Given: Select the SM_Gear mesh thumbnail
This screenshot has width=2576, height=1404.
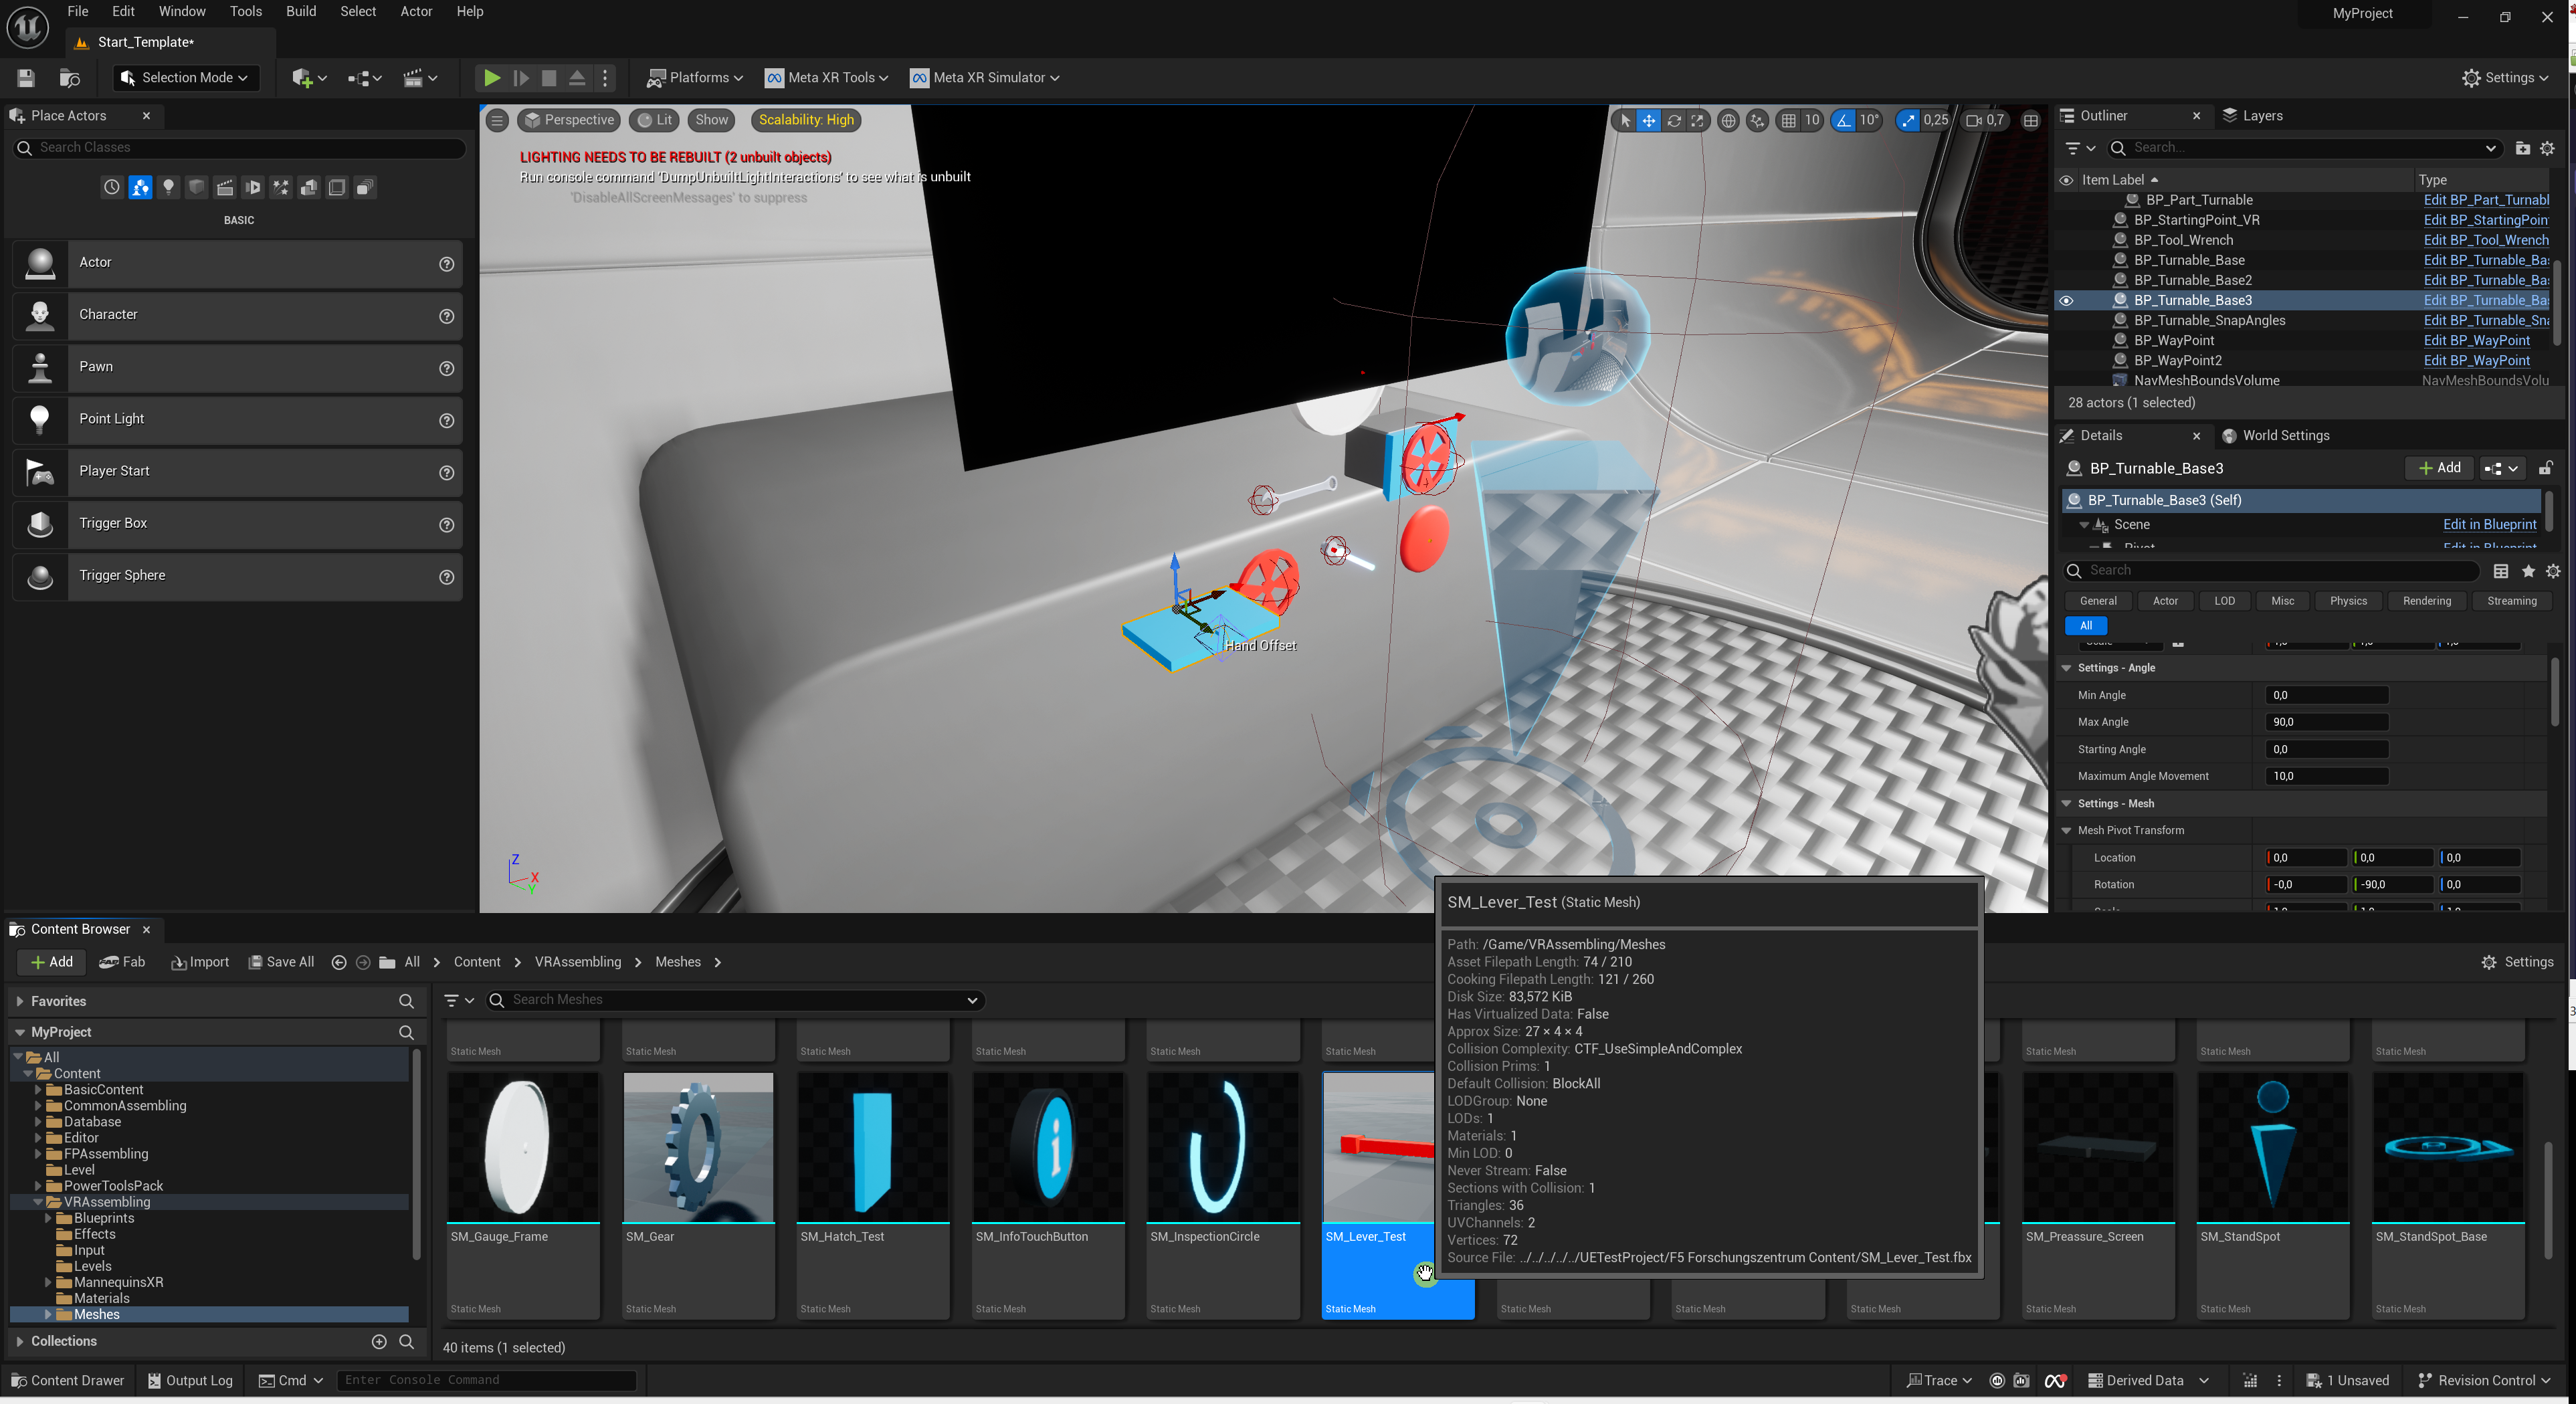Looking at the screenshot, I should [698, 1148].
